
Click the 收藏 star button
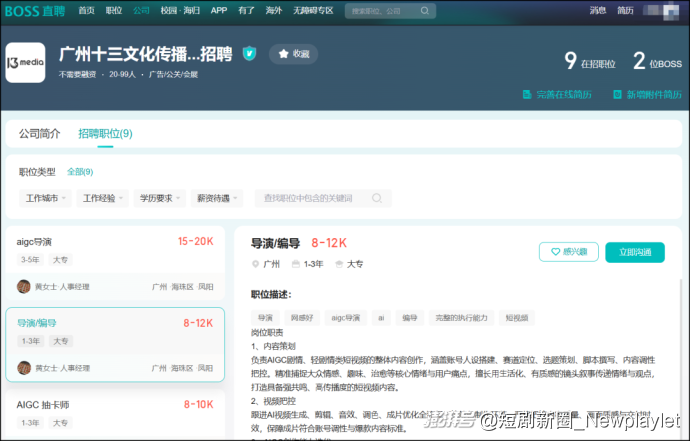tap(294, 54)
